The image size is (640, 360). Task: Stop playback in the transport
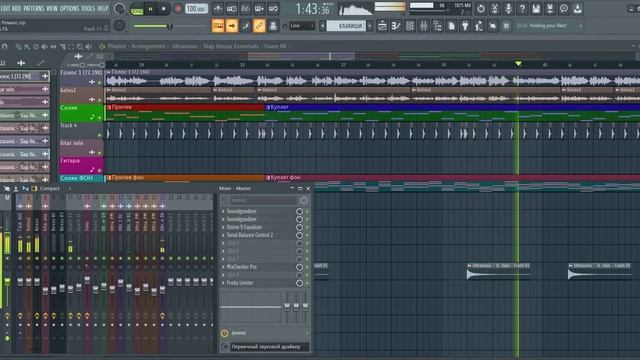pos(164,9)
